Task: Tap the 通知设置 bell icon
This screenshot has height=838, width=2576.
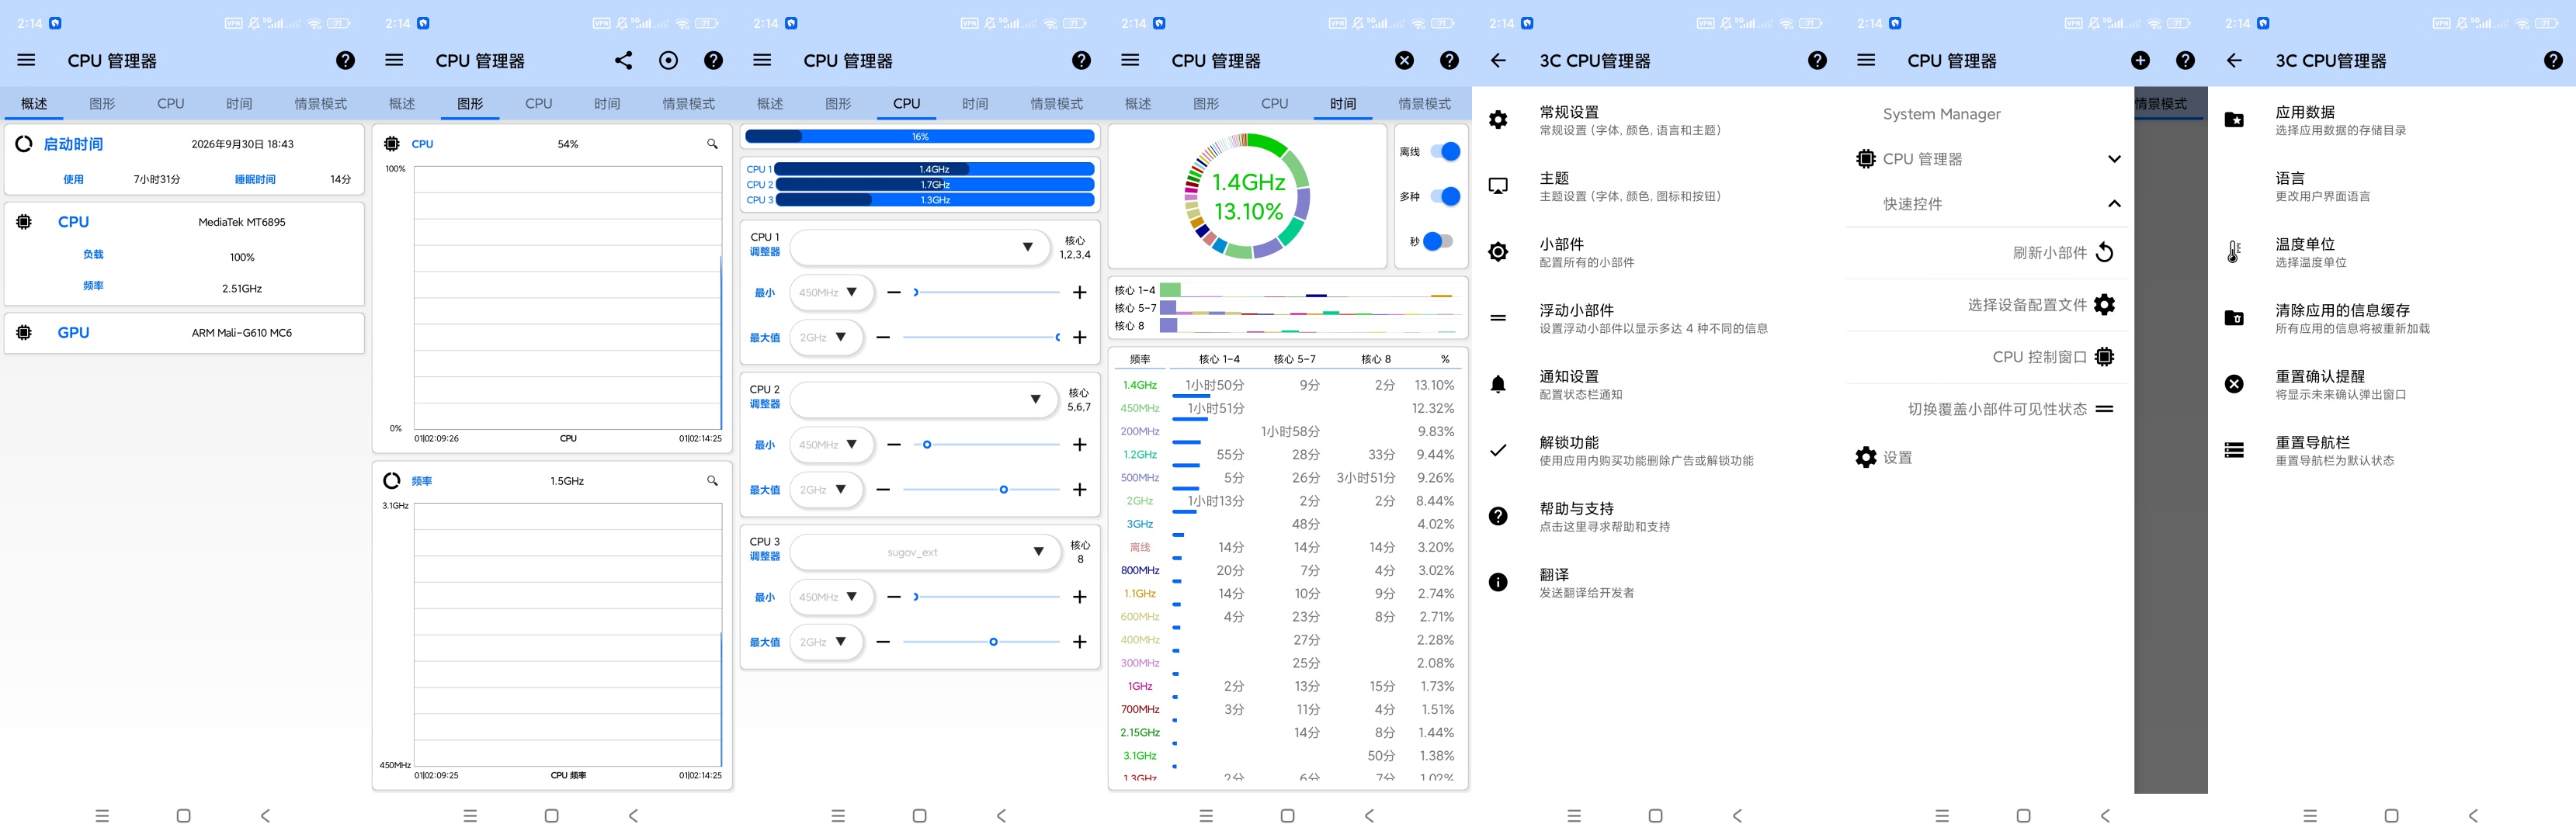Action: coord(1497,384)
